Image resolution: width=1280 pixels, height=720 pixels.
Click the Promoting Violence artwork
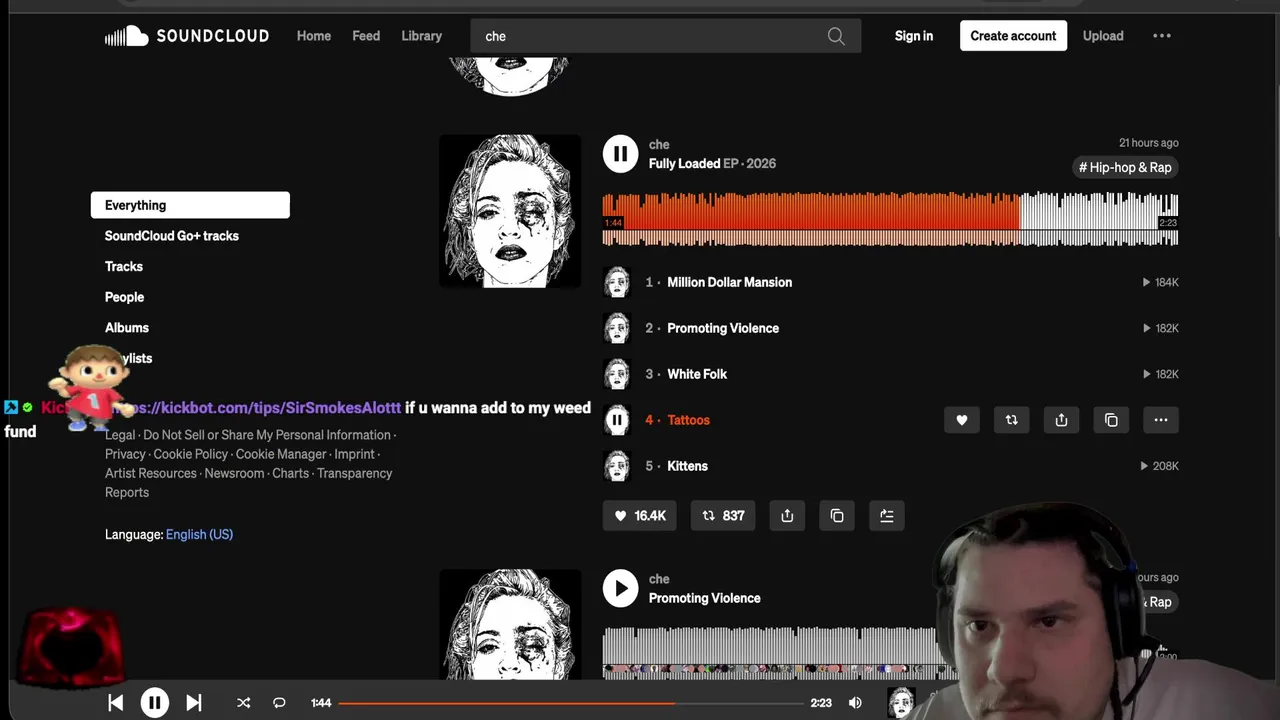click(510, 624)
